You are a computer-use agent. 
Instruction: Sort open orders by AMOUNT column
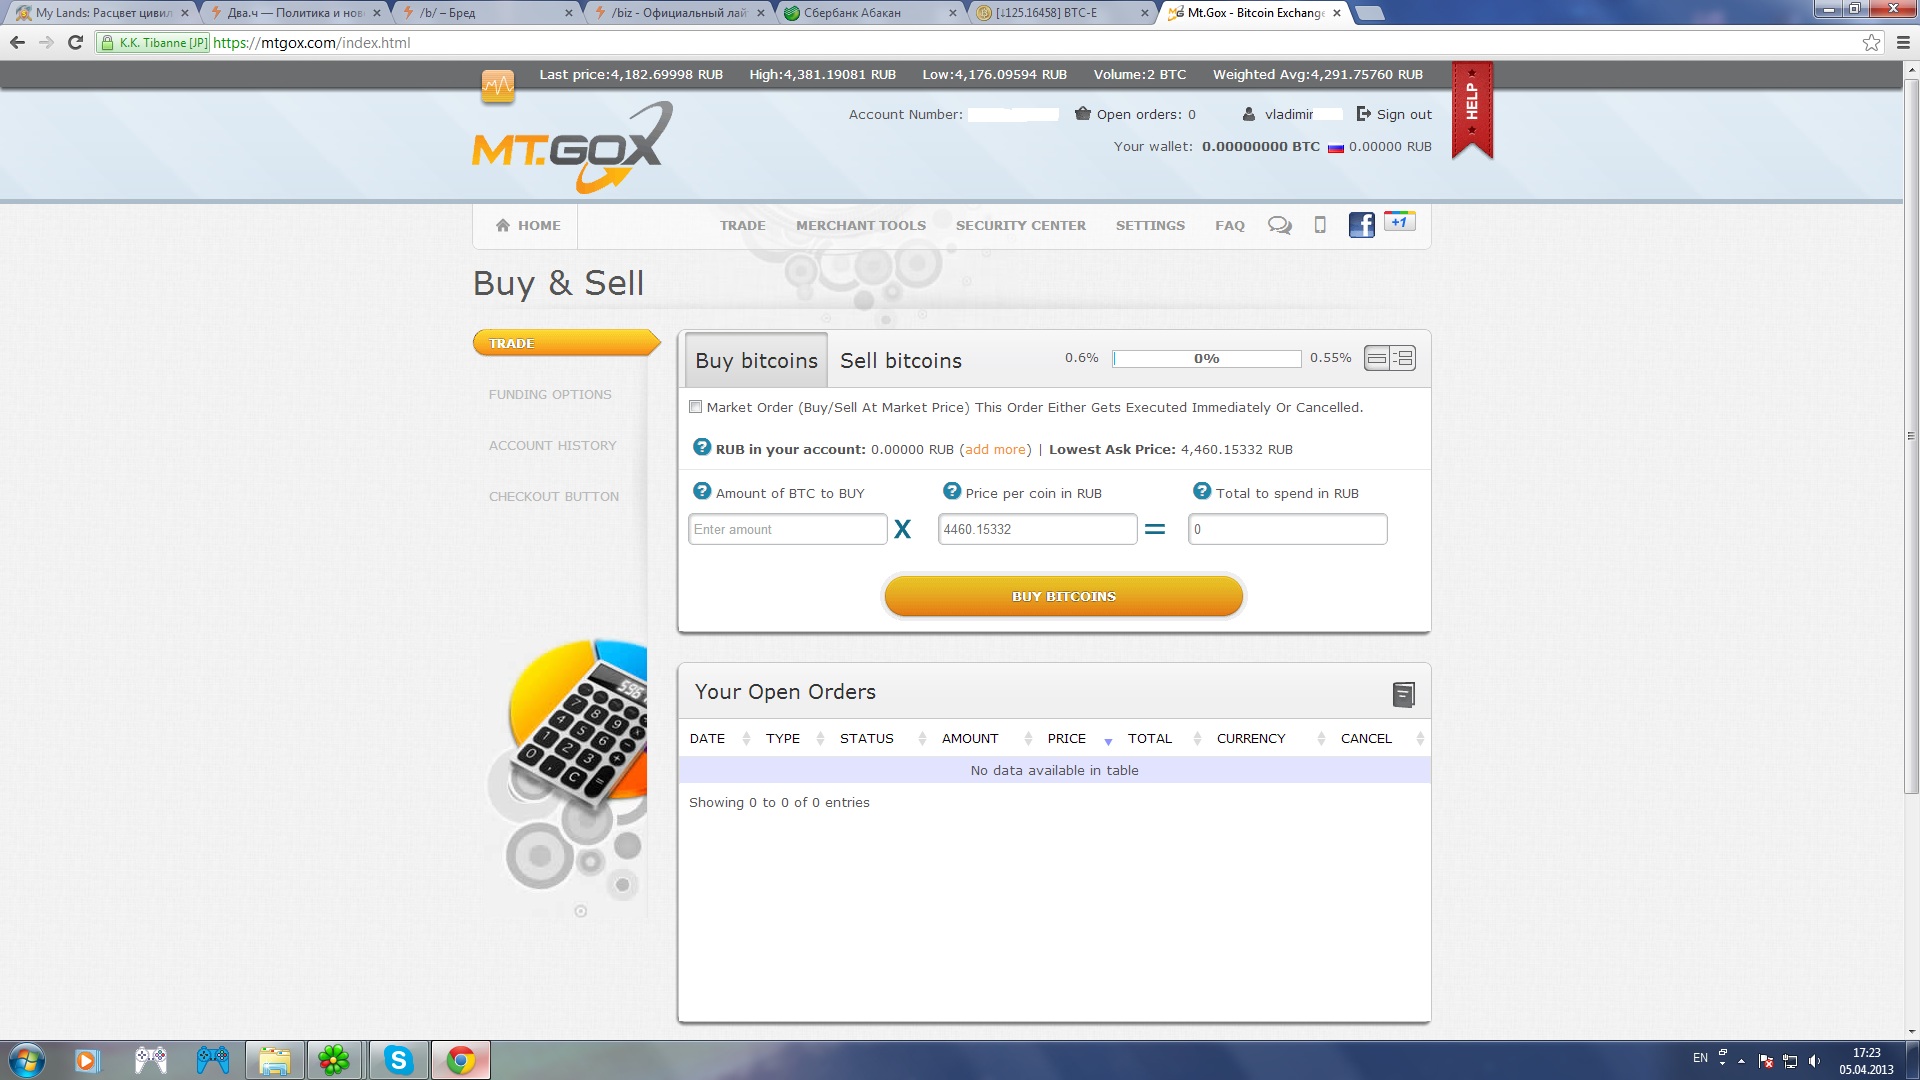(969, 739)
